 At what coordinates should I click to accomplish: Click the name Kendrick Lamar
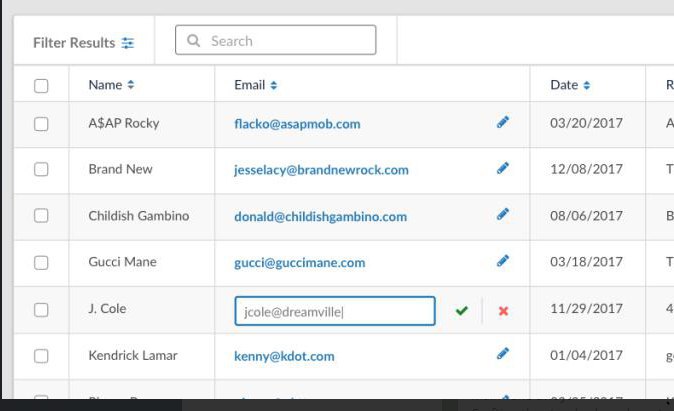tap(133, 356)
